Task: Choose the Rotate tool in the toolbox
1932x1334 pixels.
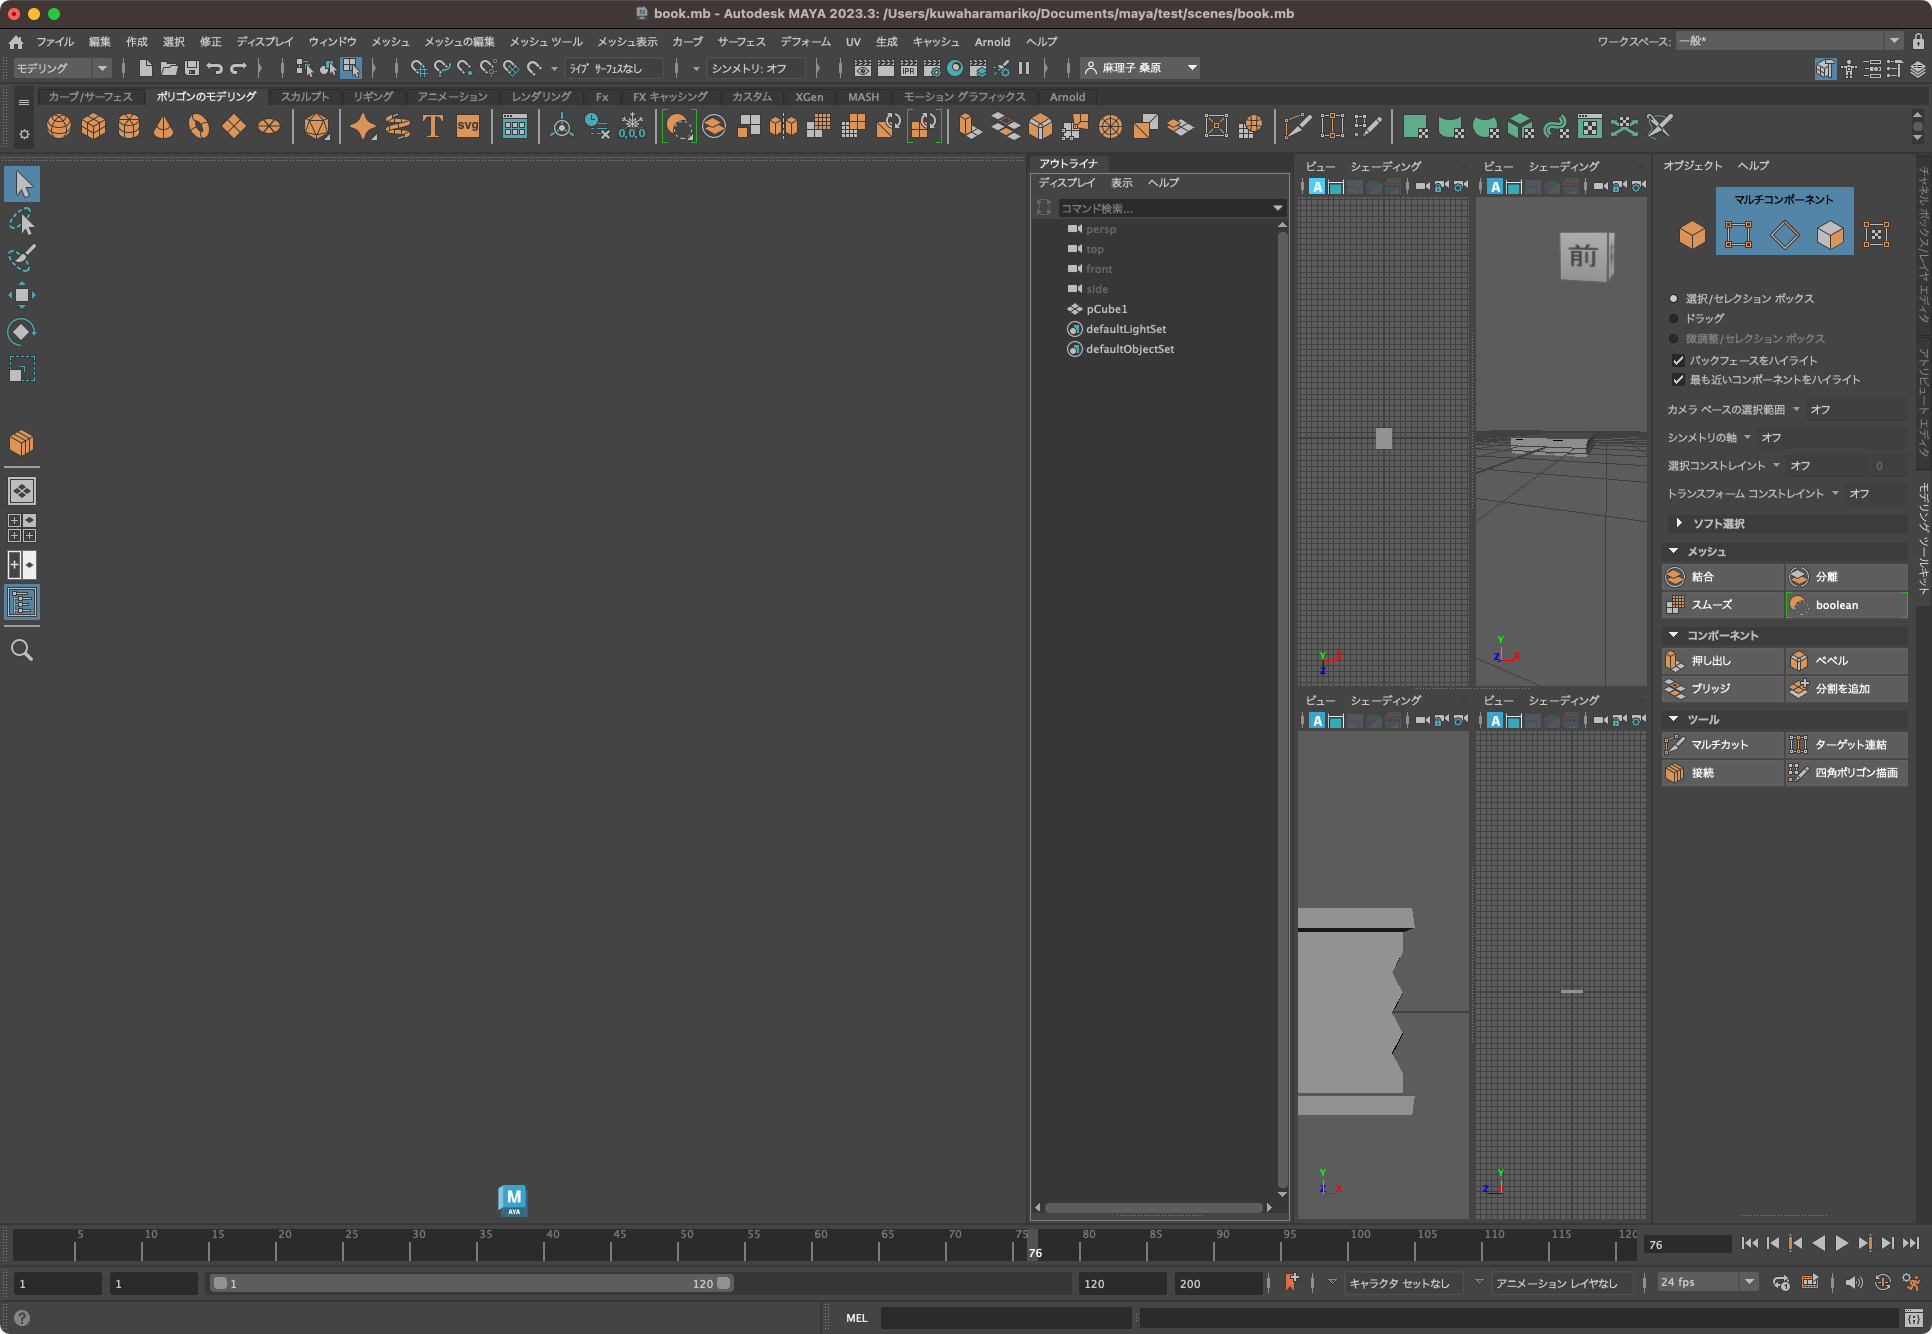Action: pos(22,332)
